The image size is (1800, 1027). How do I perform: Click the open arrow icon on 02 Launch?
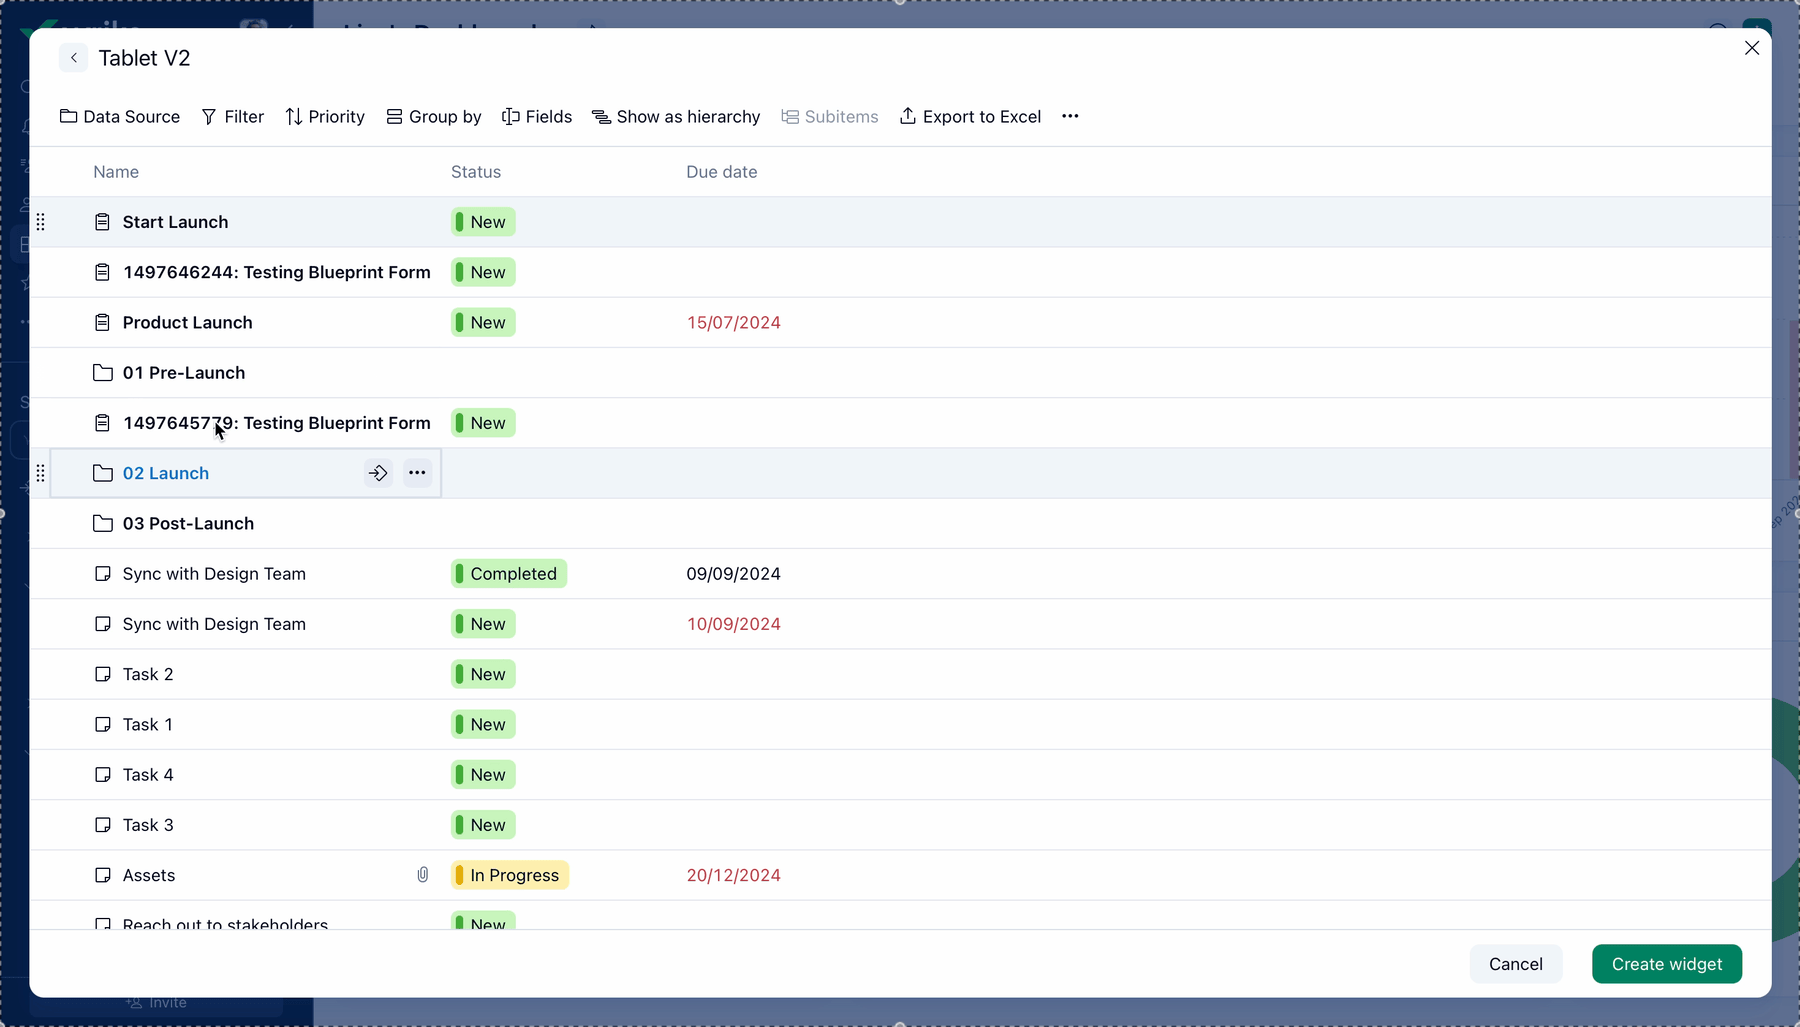[378, 473]
